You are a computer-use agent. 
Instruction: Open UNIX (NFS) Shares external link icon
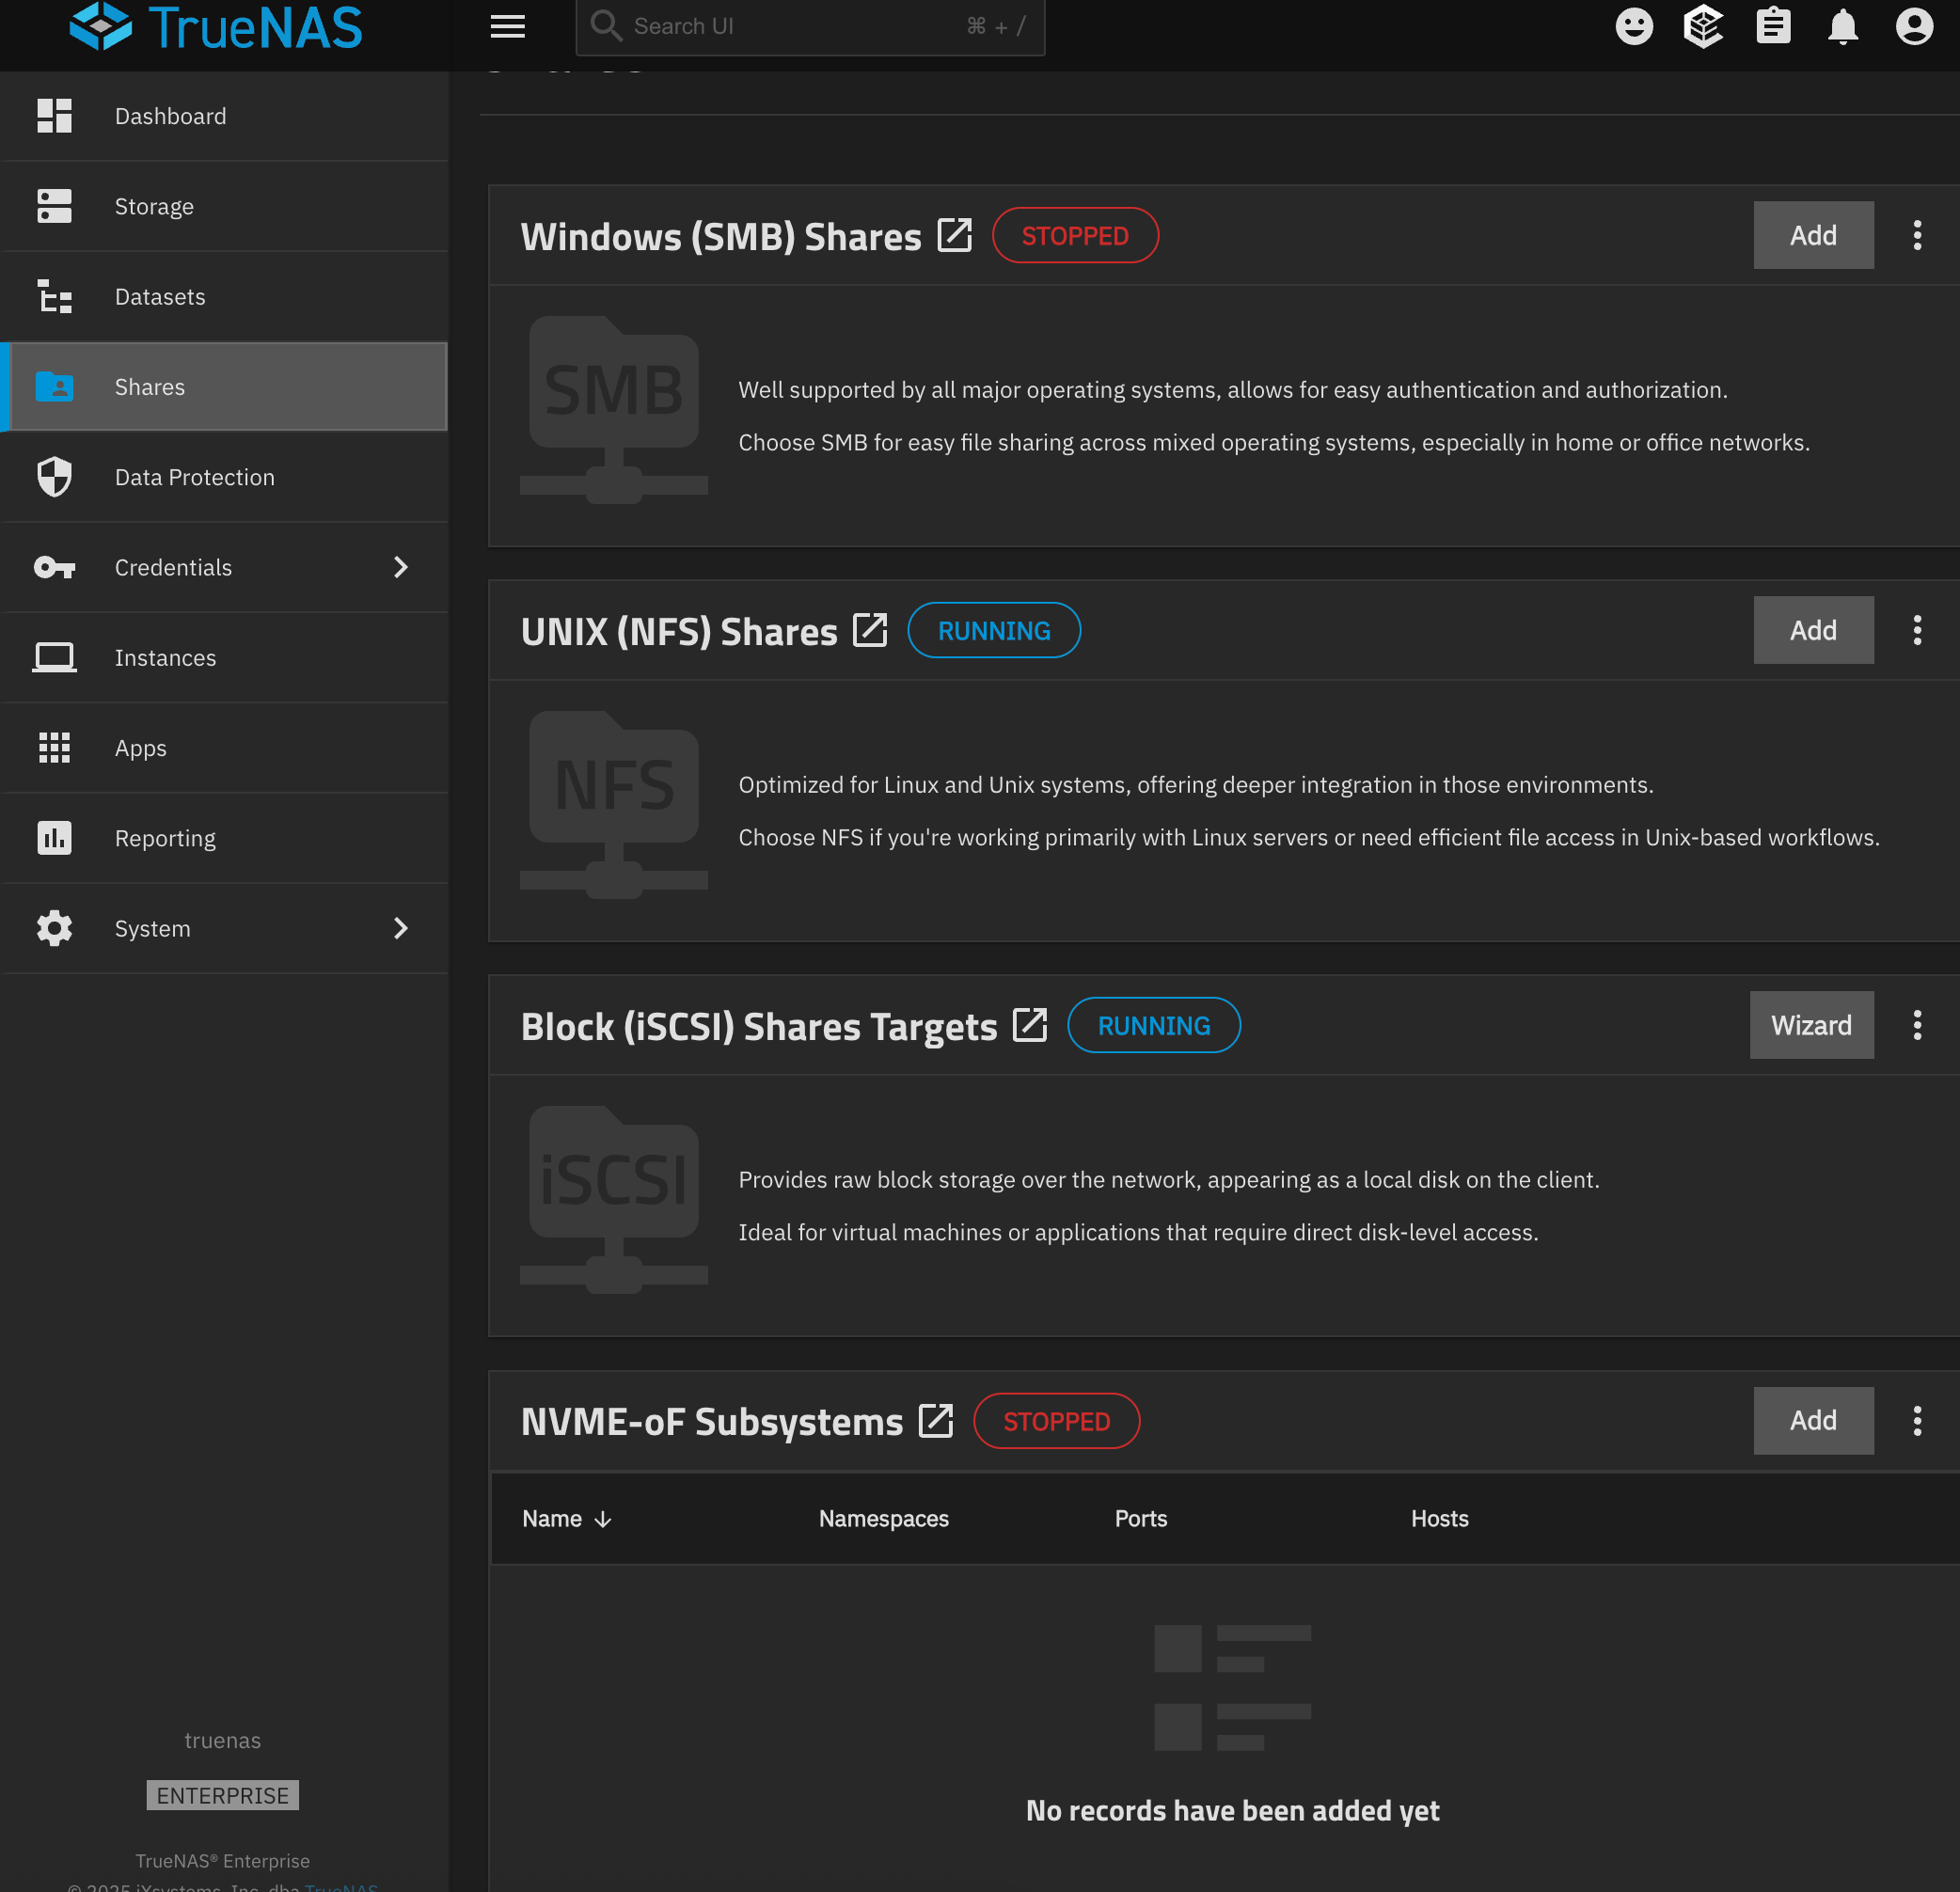tap(870, 630)
